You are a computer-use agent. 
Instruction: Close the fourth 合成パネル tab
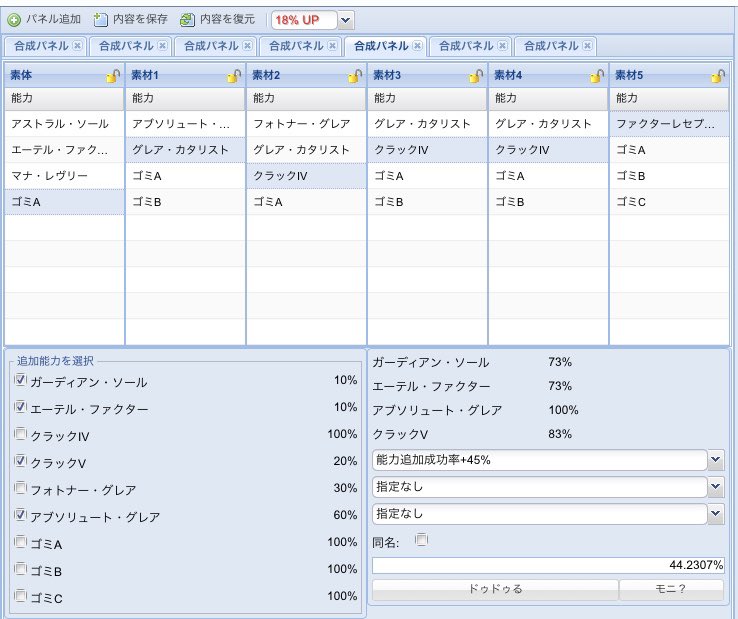tap(332, 46)
